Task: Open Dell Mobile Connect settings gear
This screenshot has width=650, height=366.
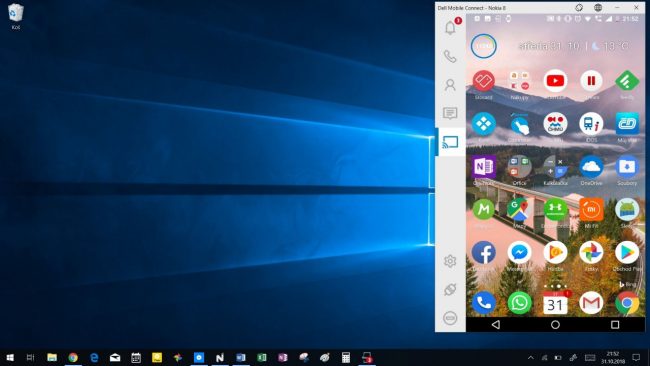Action: [x=450, y=261]
